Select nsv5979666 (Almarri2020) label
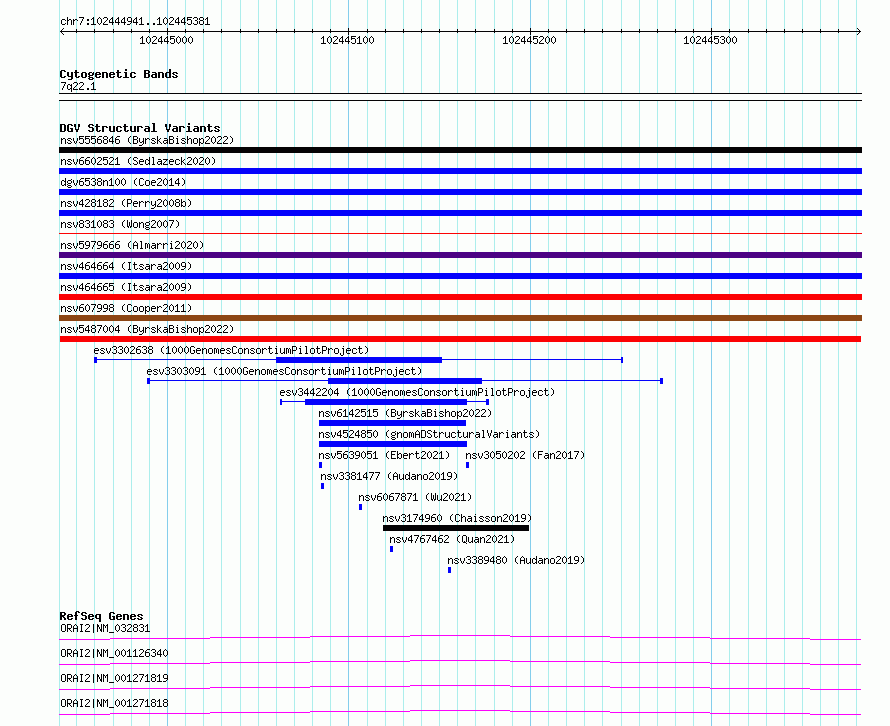Viewport: 890px width, 726px height. coord(132,245)
